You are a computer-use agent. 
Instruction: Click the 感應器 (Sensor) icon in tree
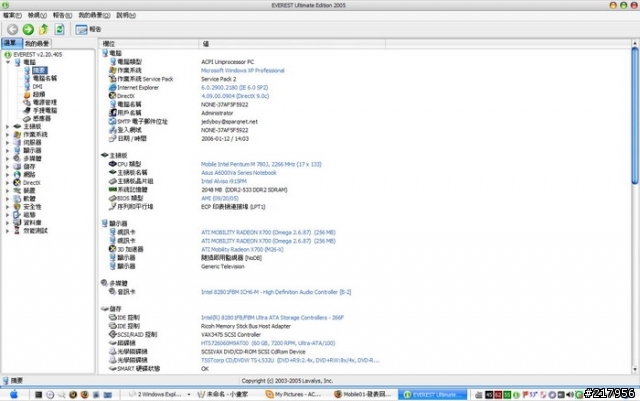27,118
